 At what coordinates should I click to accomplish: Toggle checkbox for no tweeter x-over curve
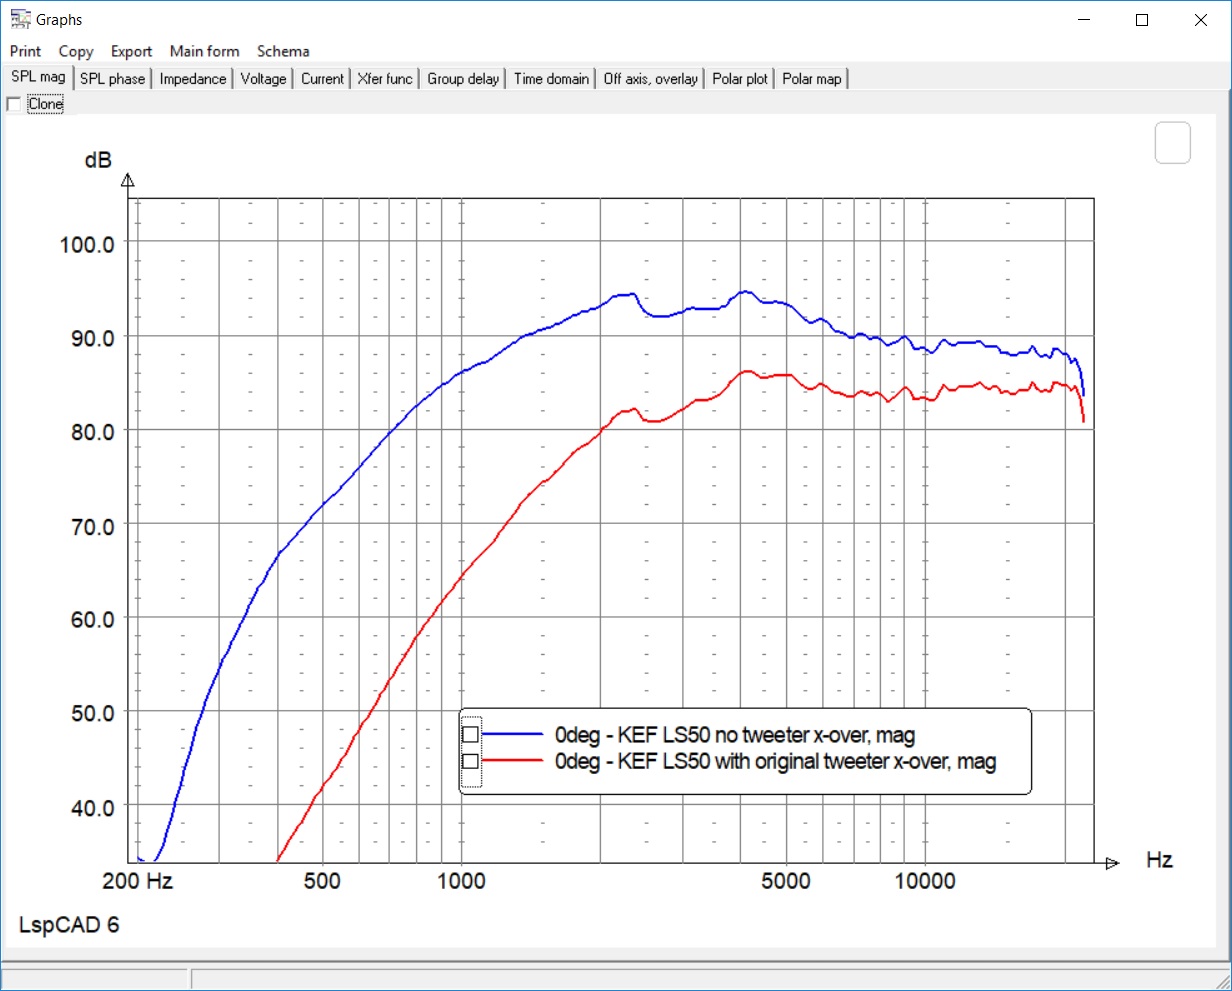(x=470, y=735)
